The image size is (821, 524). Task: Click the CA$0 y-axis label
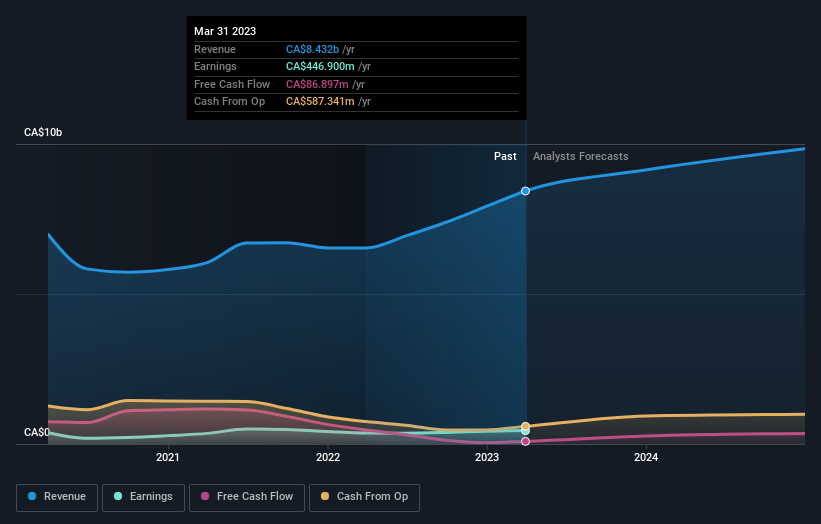(37, 432)
